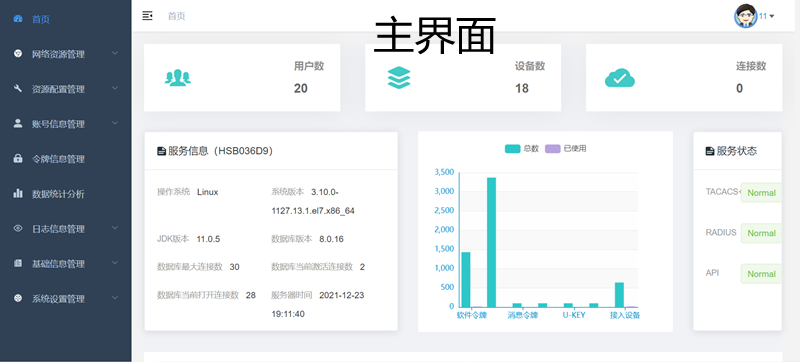Click the U-KEY axis label
The width and height of the screenshot is (800, 362).
(574, 315)
